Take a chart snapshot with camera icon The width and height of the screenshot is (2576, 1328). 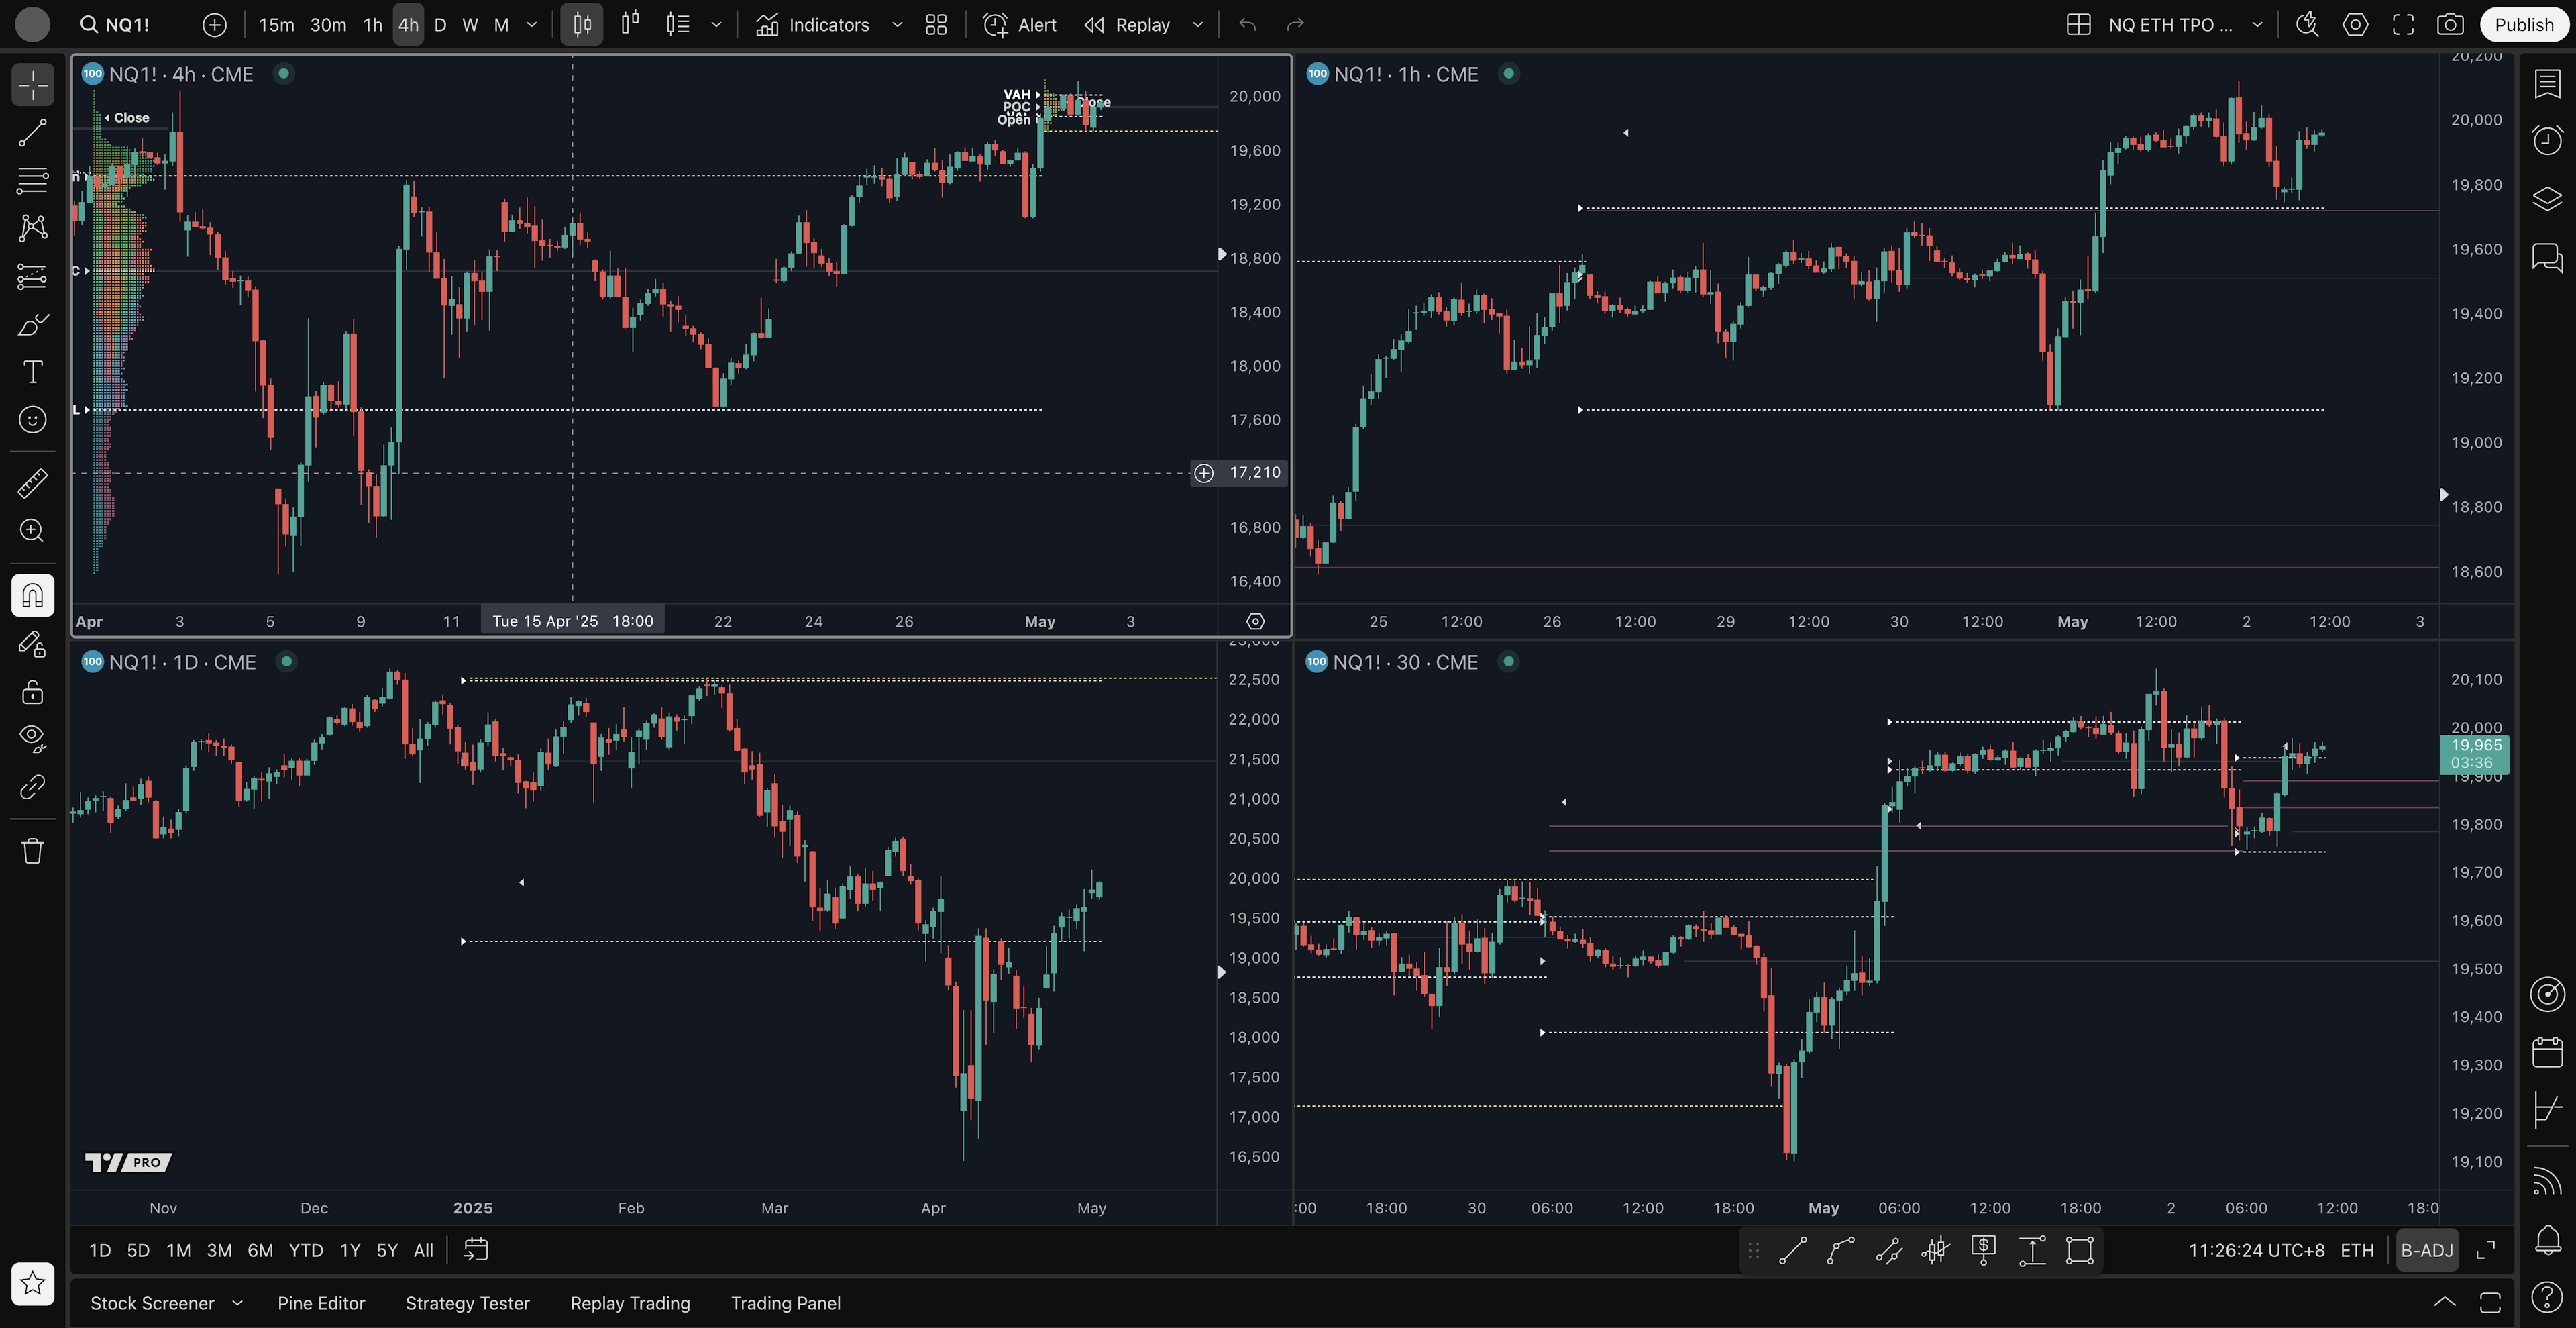pyautogui.click(x=2449, y=25)
